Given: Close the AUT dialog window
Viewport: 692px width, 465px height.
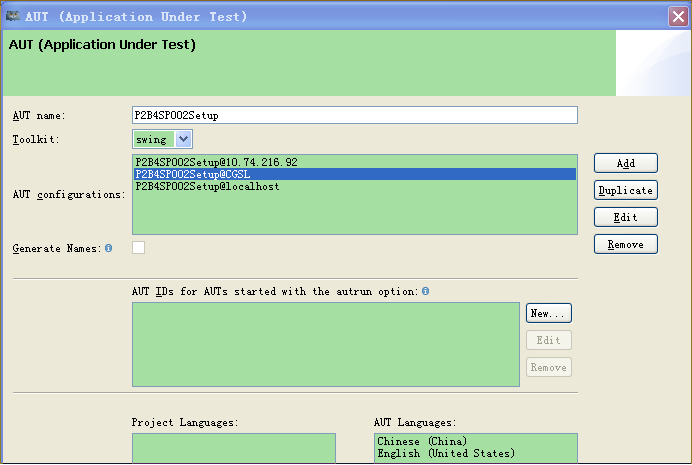Looking at the screenshot, I should pos(678,17).
